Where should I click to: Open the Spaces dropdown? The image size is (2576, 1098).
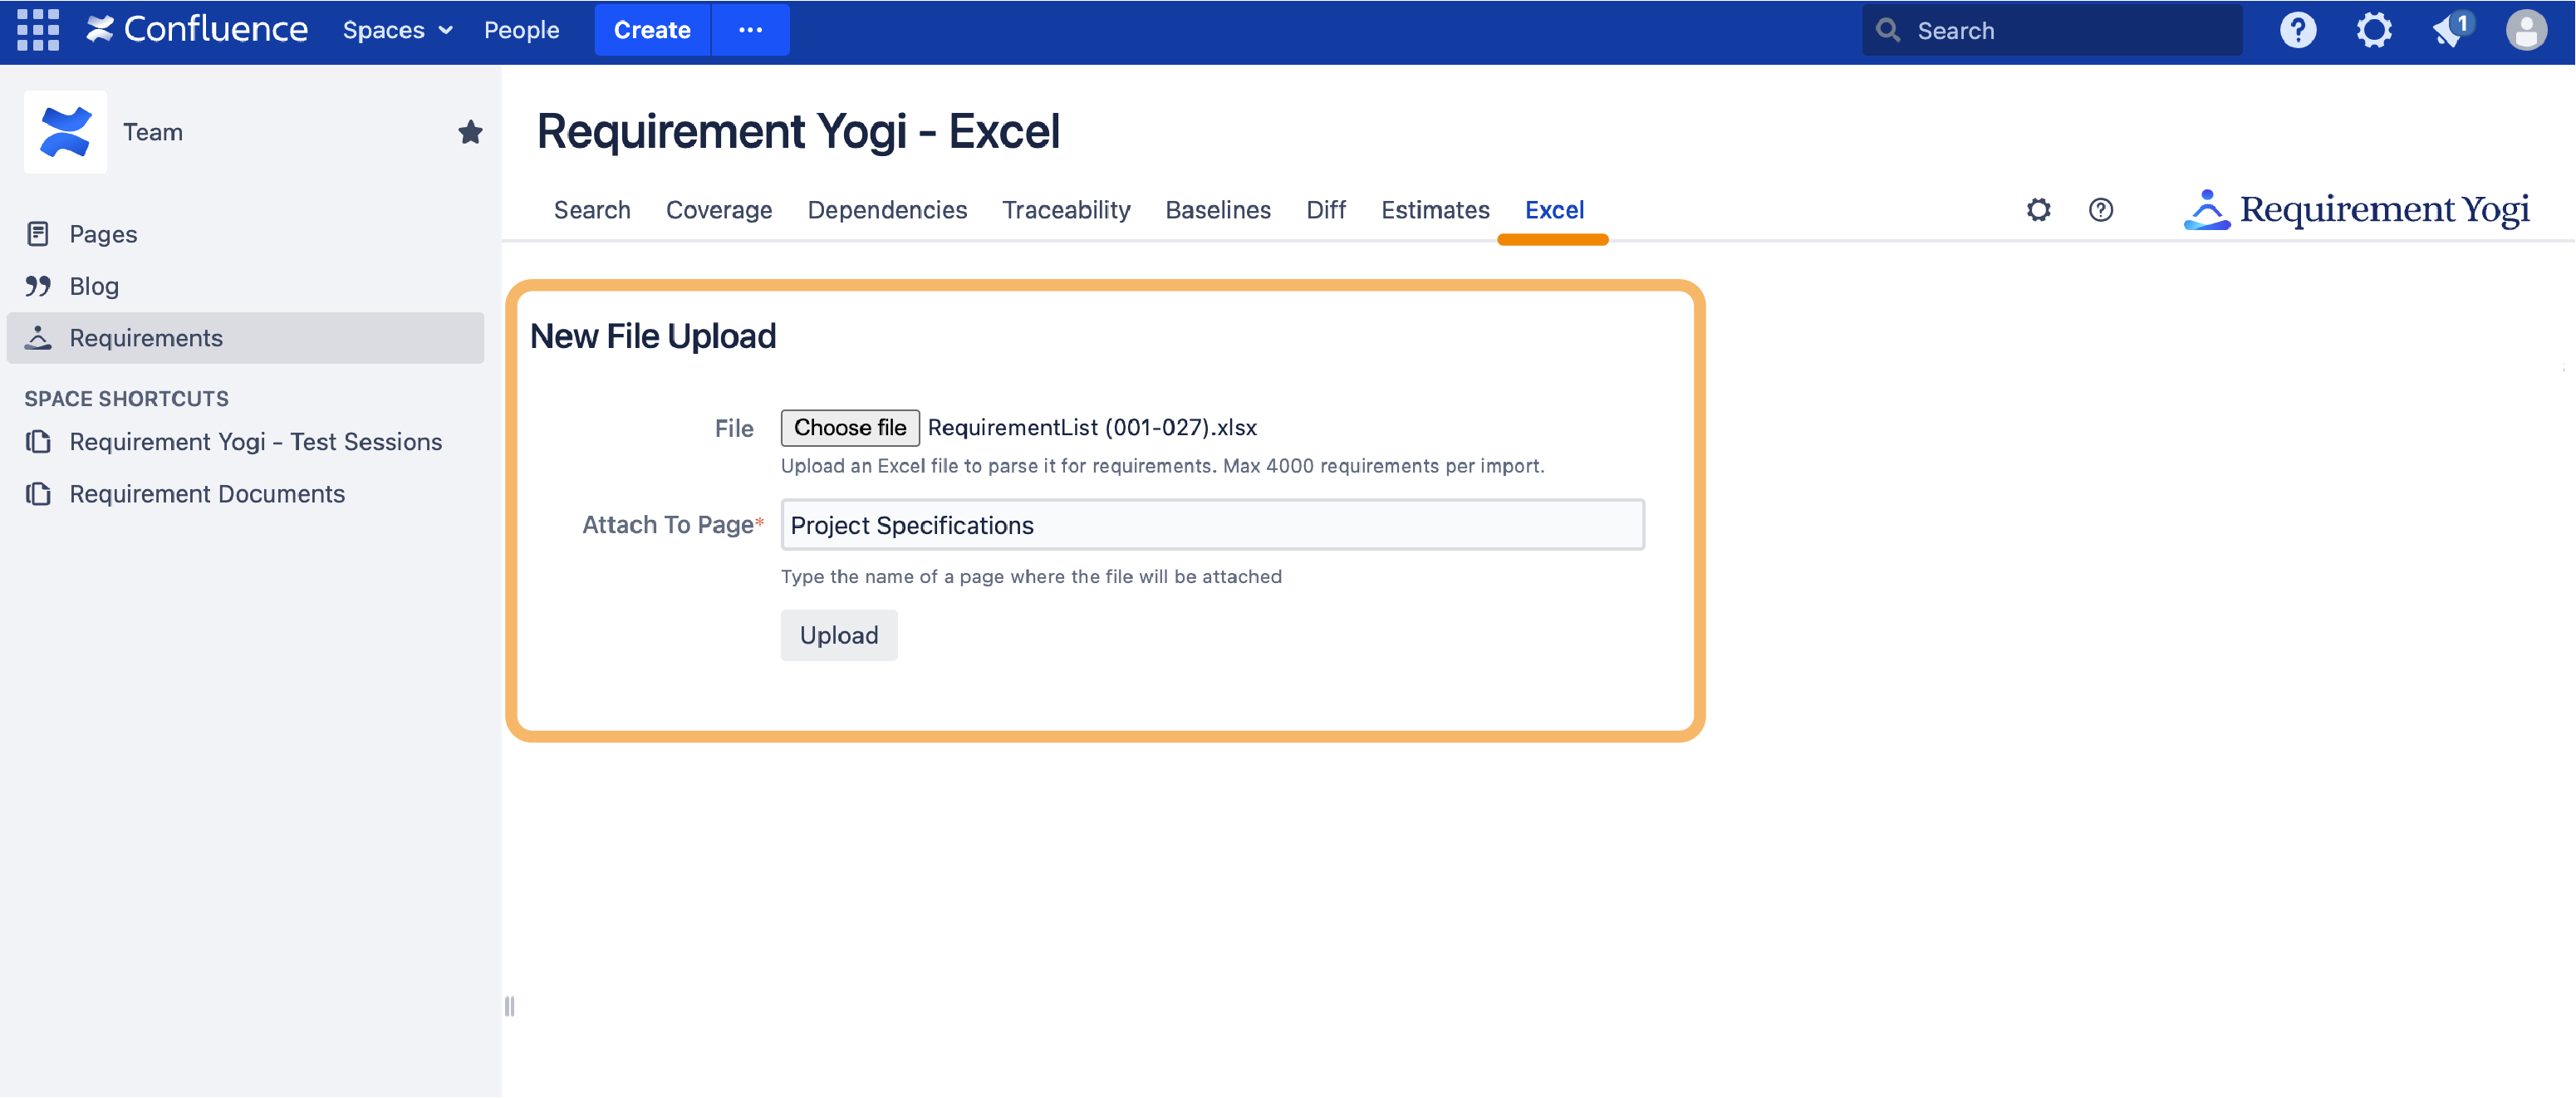[396, 30]
